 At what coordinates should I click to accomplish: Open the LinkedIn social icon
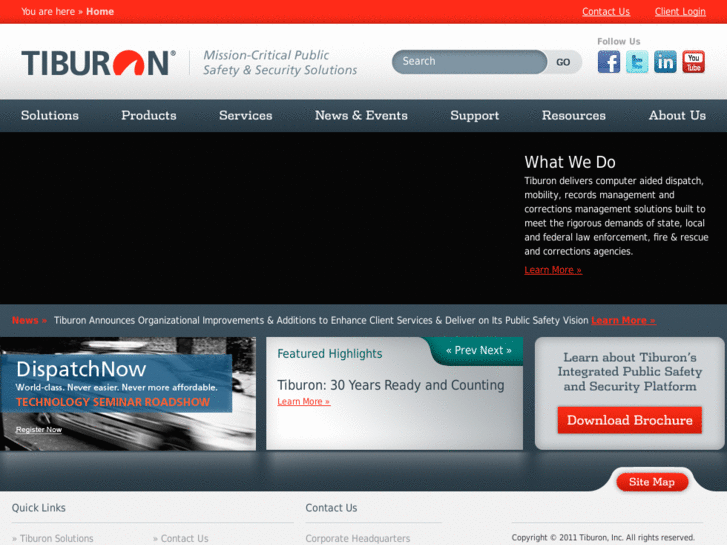(665, 62)
